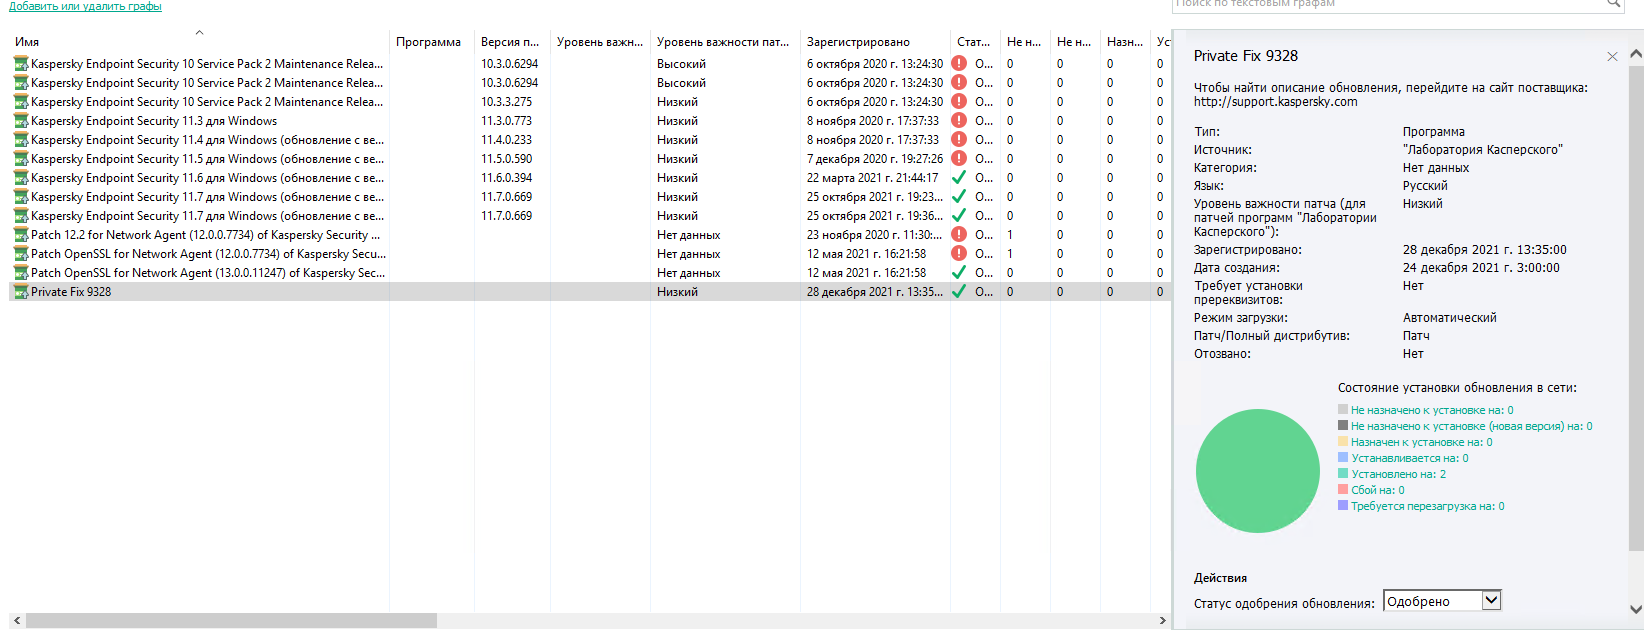
Task: Click Сбой на: 0 link
Action: (x=1378, y=490)
